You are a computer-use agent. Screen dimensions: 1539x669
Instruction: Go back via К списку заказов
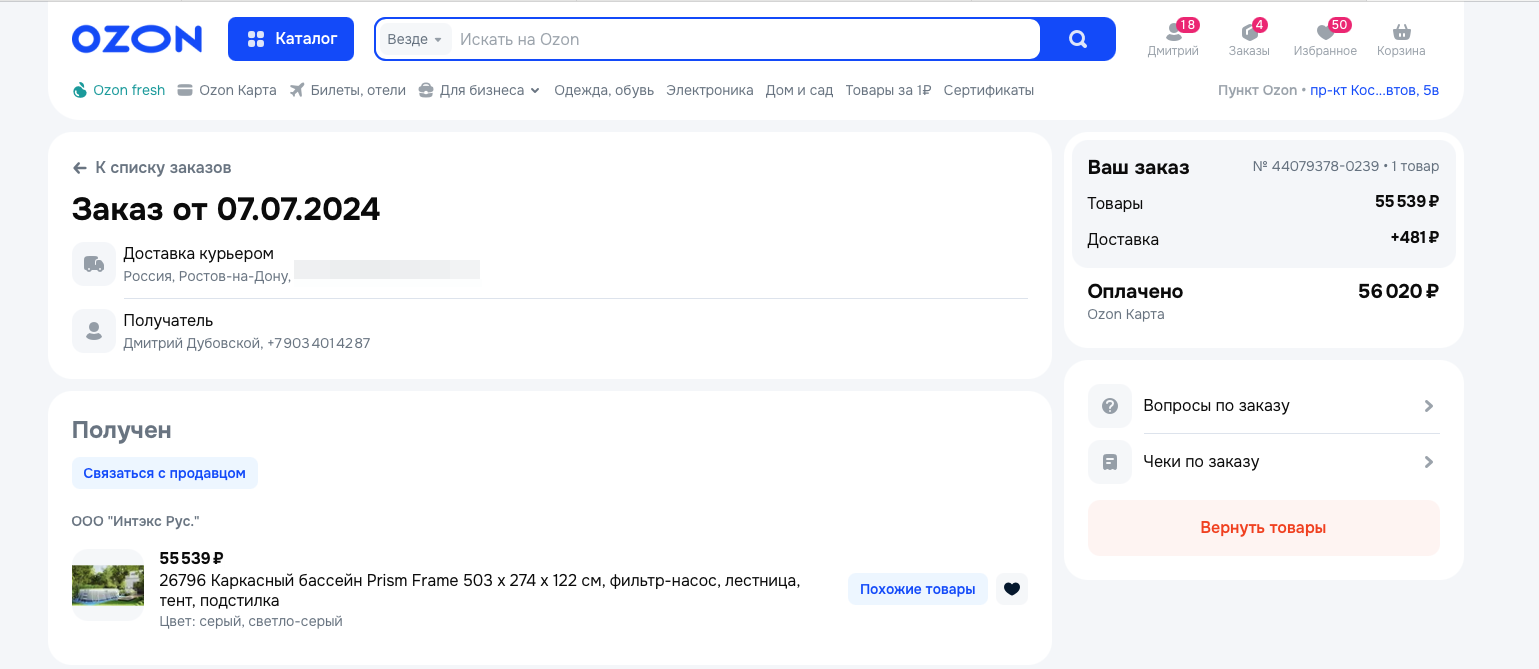[x=152, y=168]
